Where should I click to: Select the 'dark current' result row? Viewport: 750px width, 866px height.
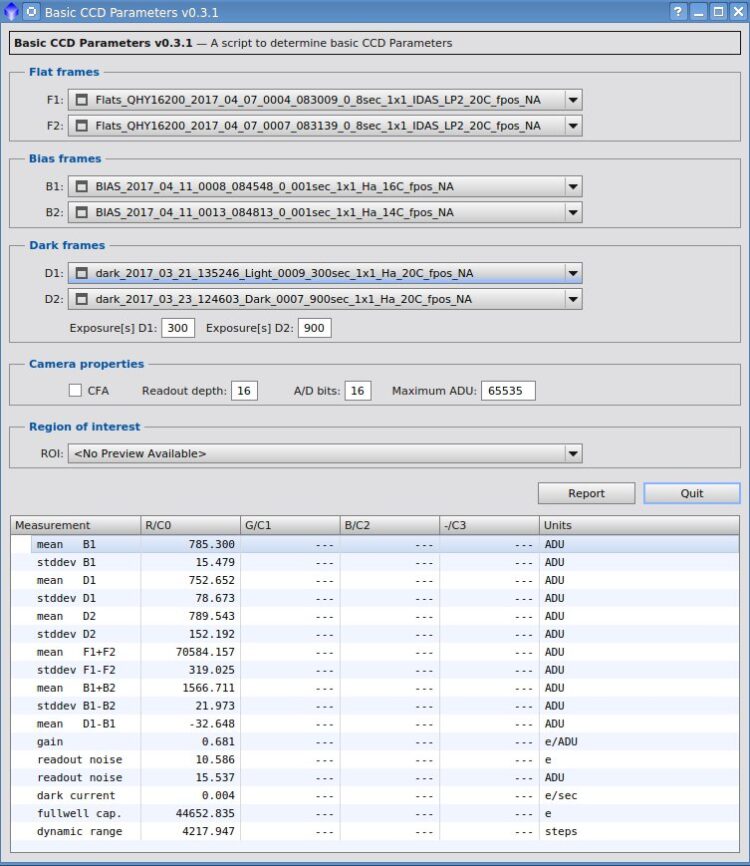(375, 795)
